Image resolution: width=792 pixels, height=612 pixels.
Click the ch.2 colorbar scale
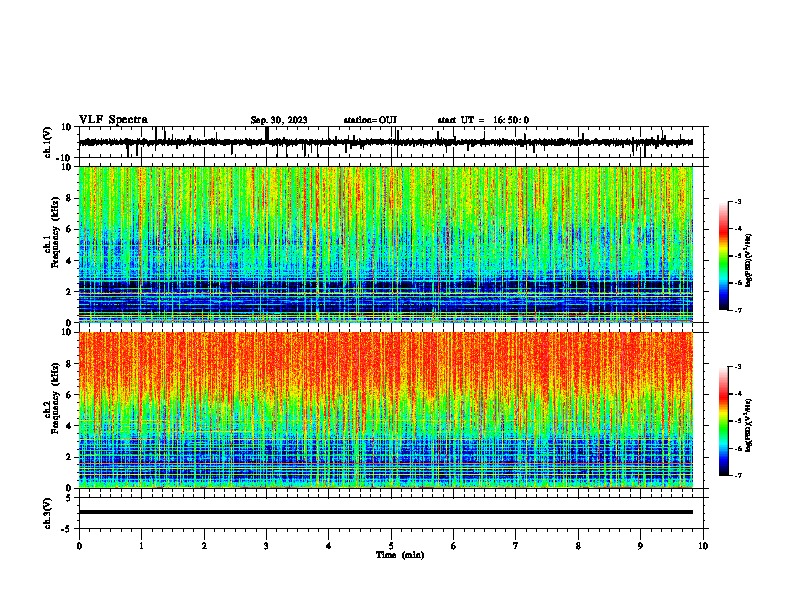click(724, 421)
